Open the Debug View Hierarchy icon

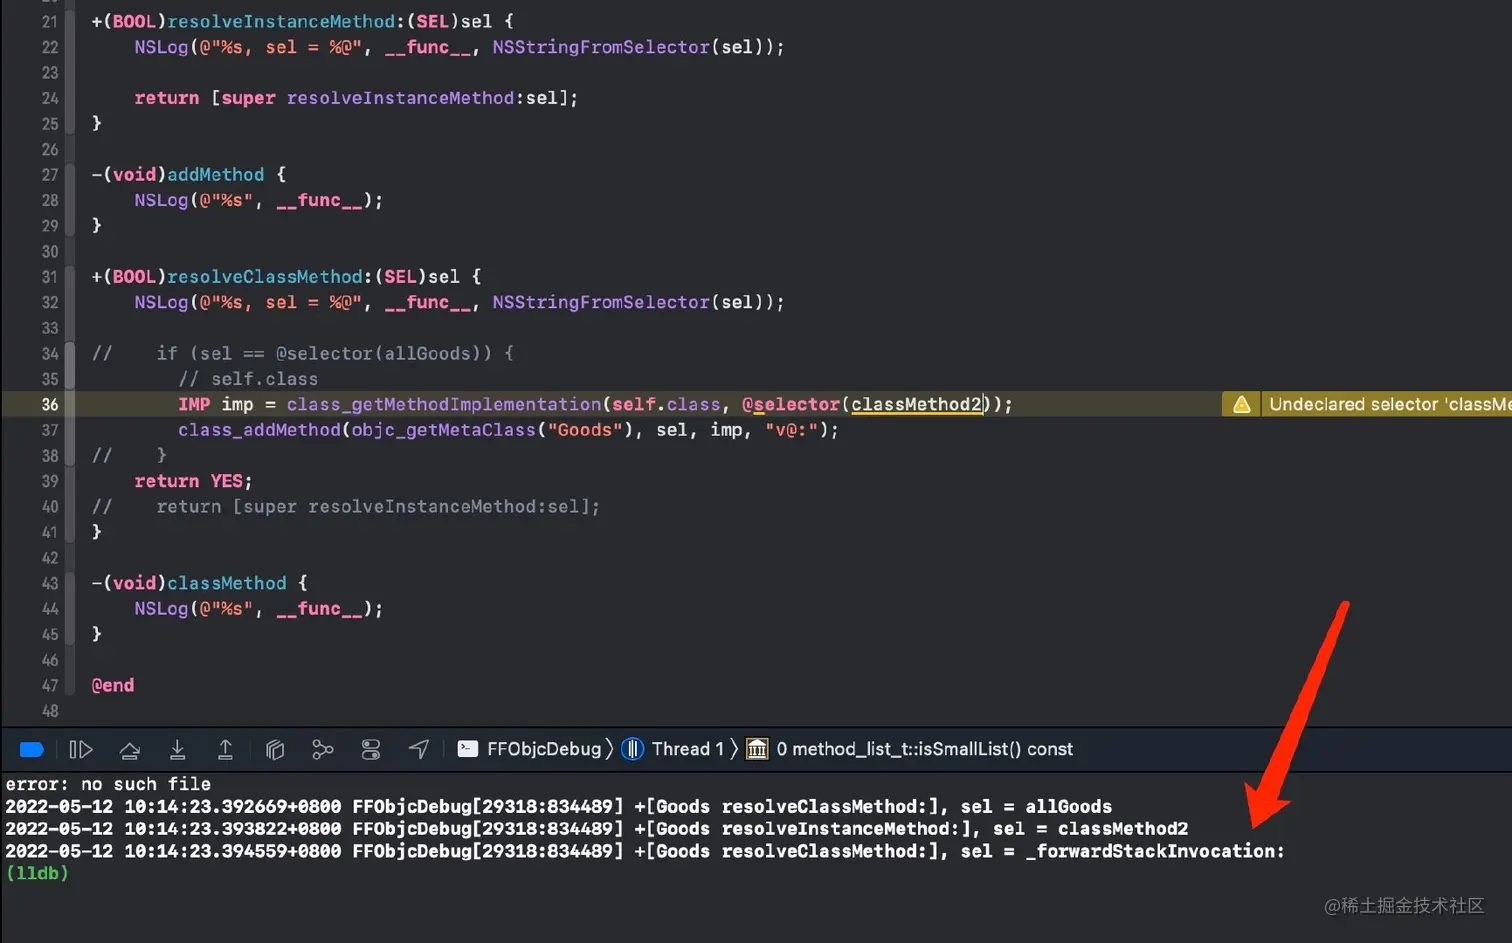(275, 749)
